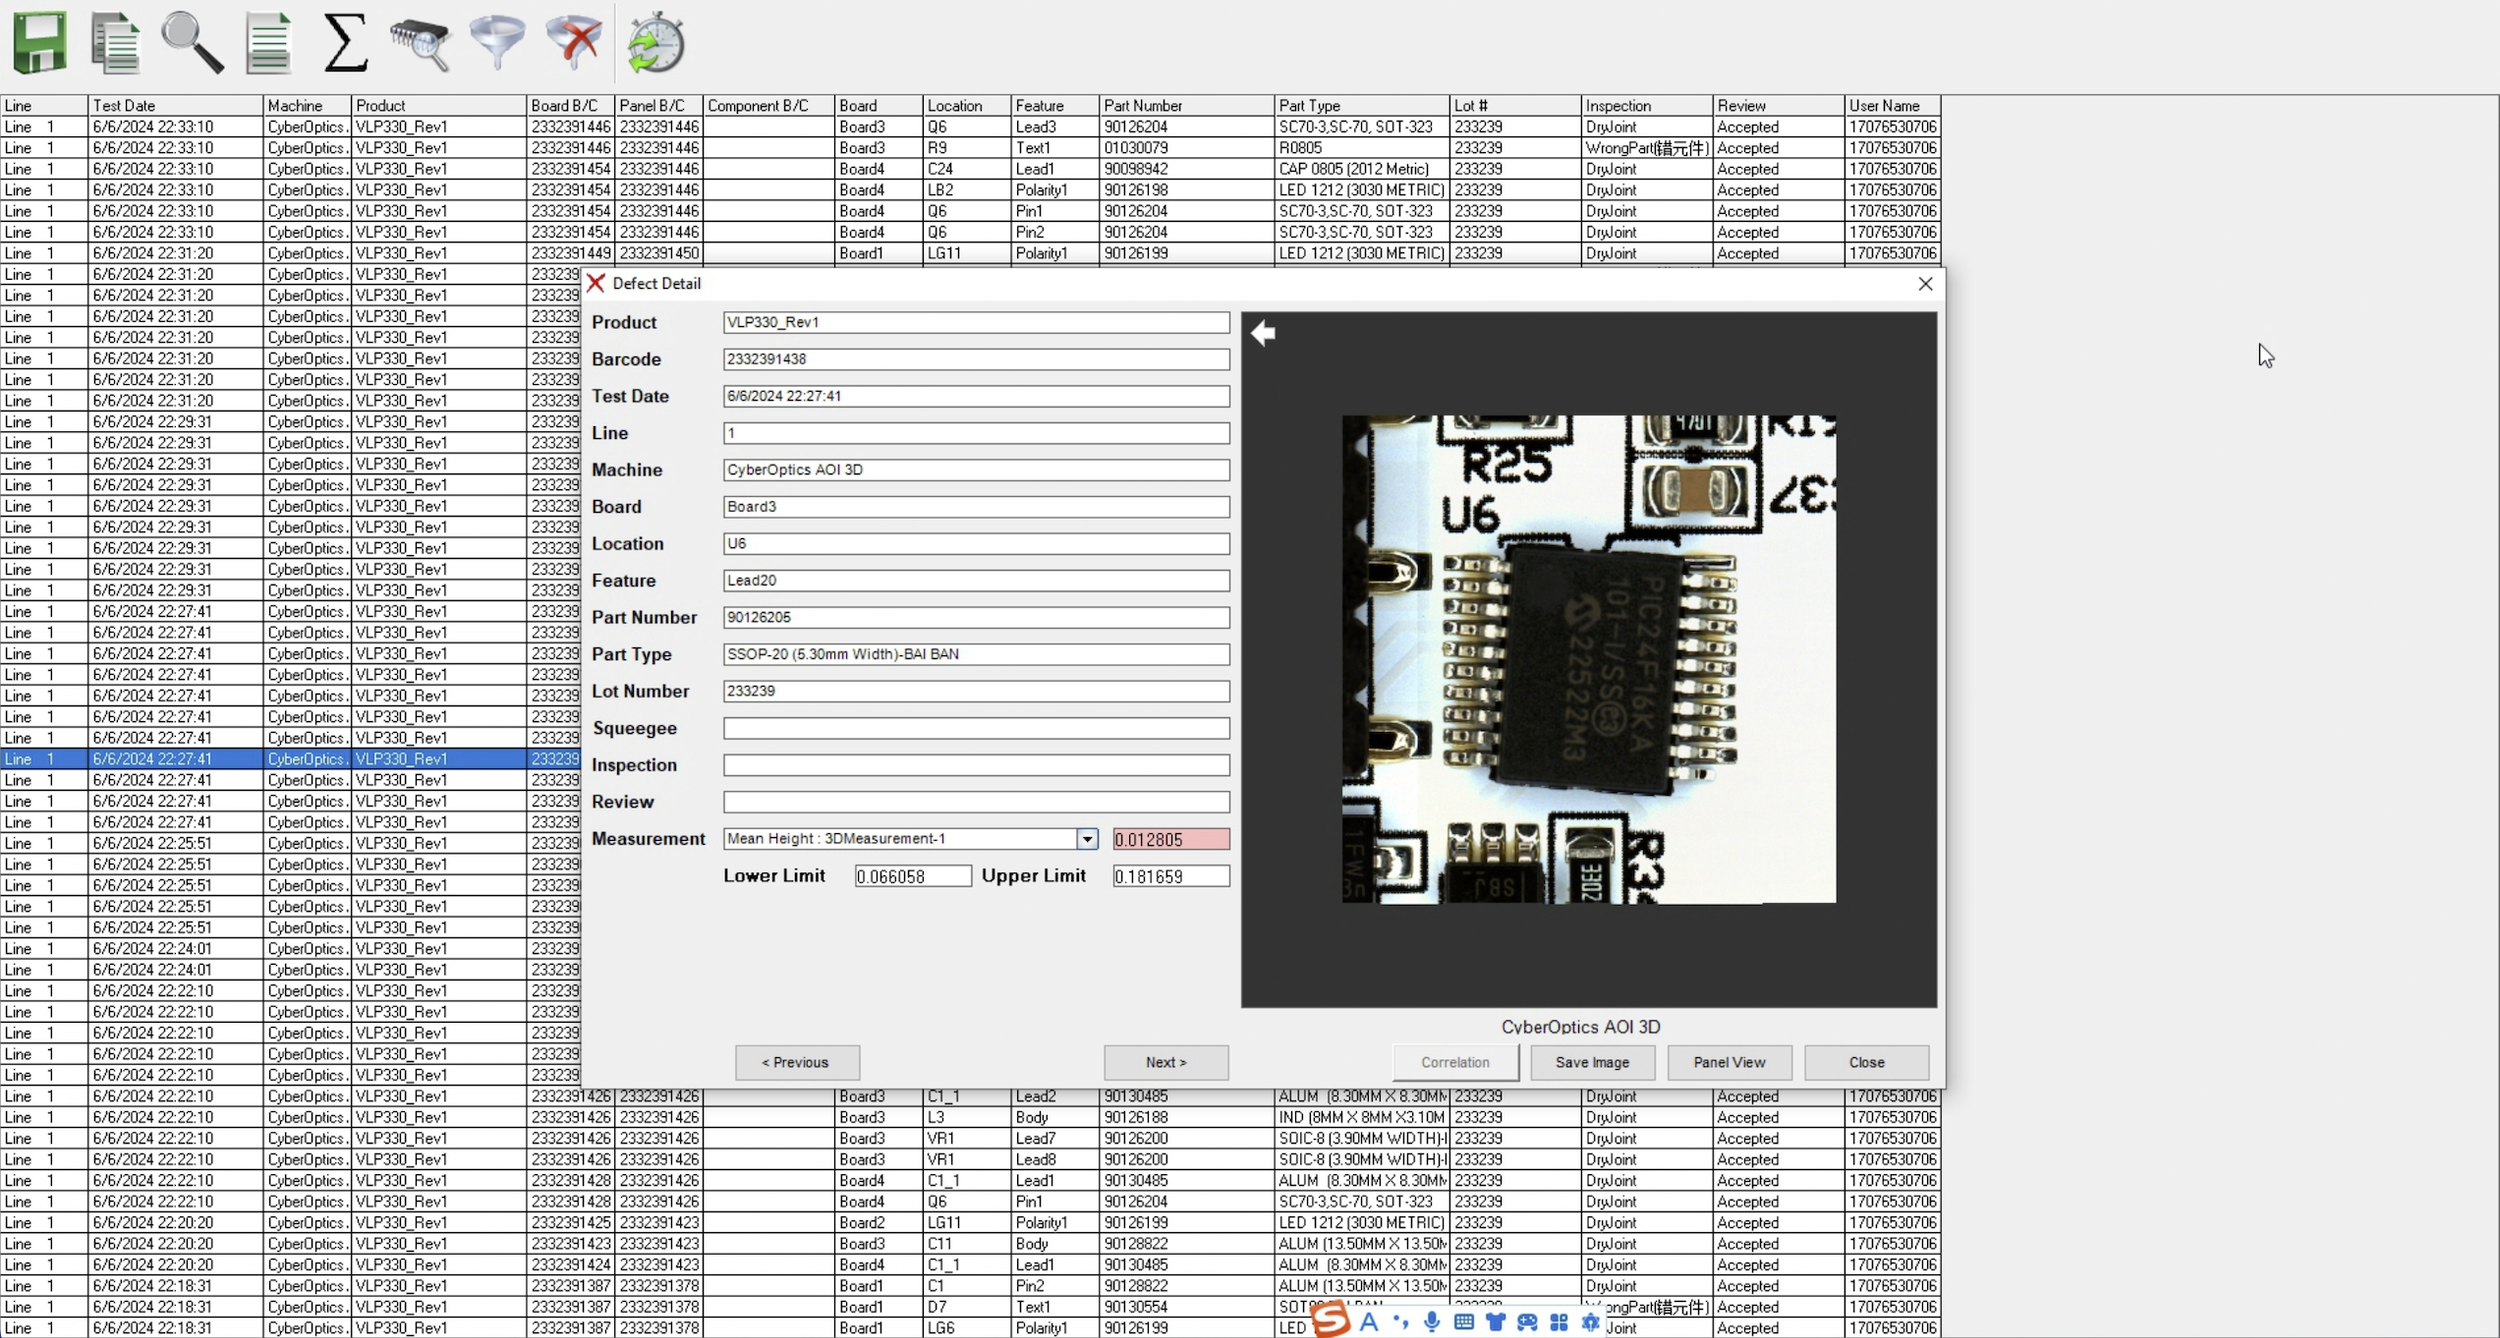
Task: Click the Machine field CyberOptics AOI 3D
Action: (x=976, y=470)
